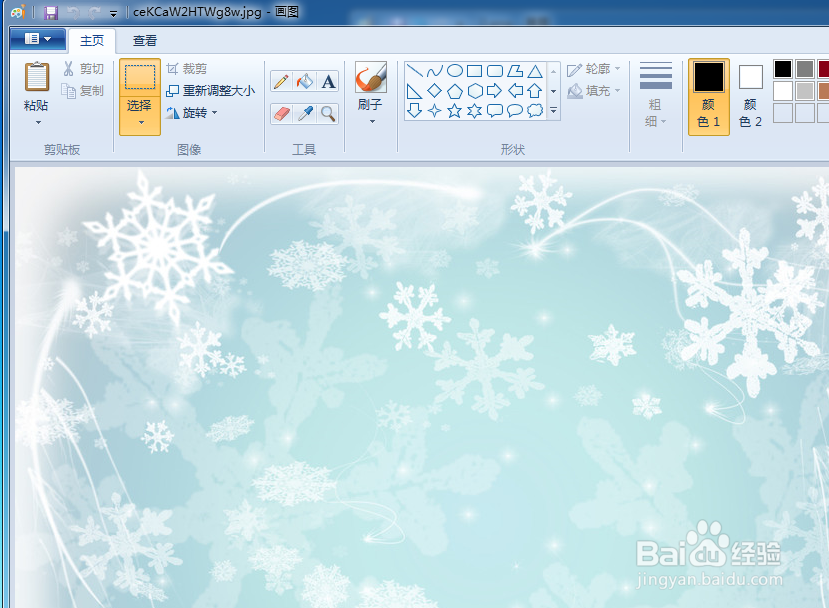Choose the Right triangle shape
Image resolution: width=829 pixels, height=608 pixels.
pyautogui.click(x=414, y=91)
